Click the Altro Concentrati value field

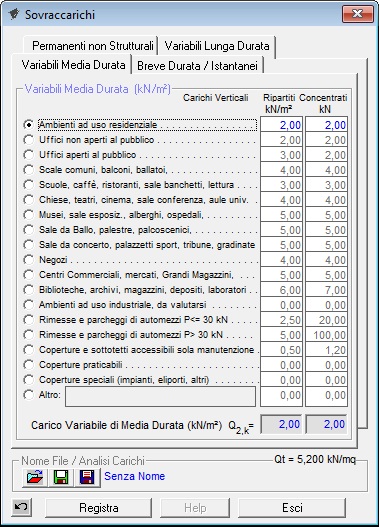click(x=326, y=396)
